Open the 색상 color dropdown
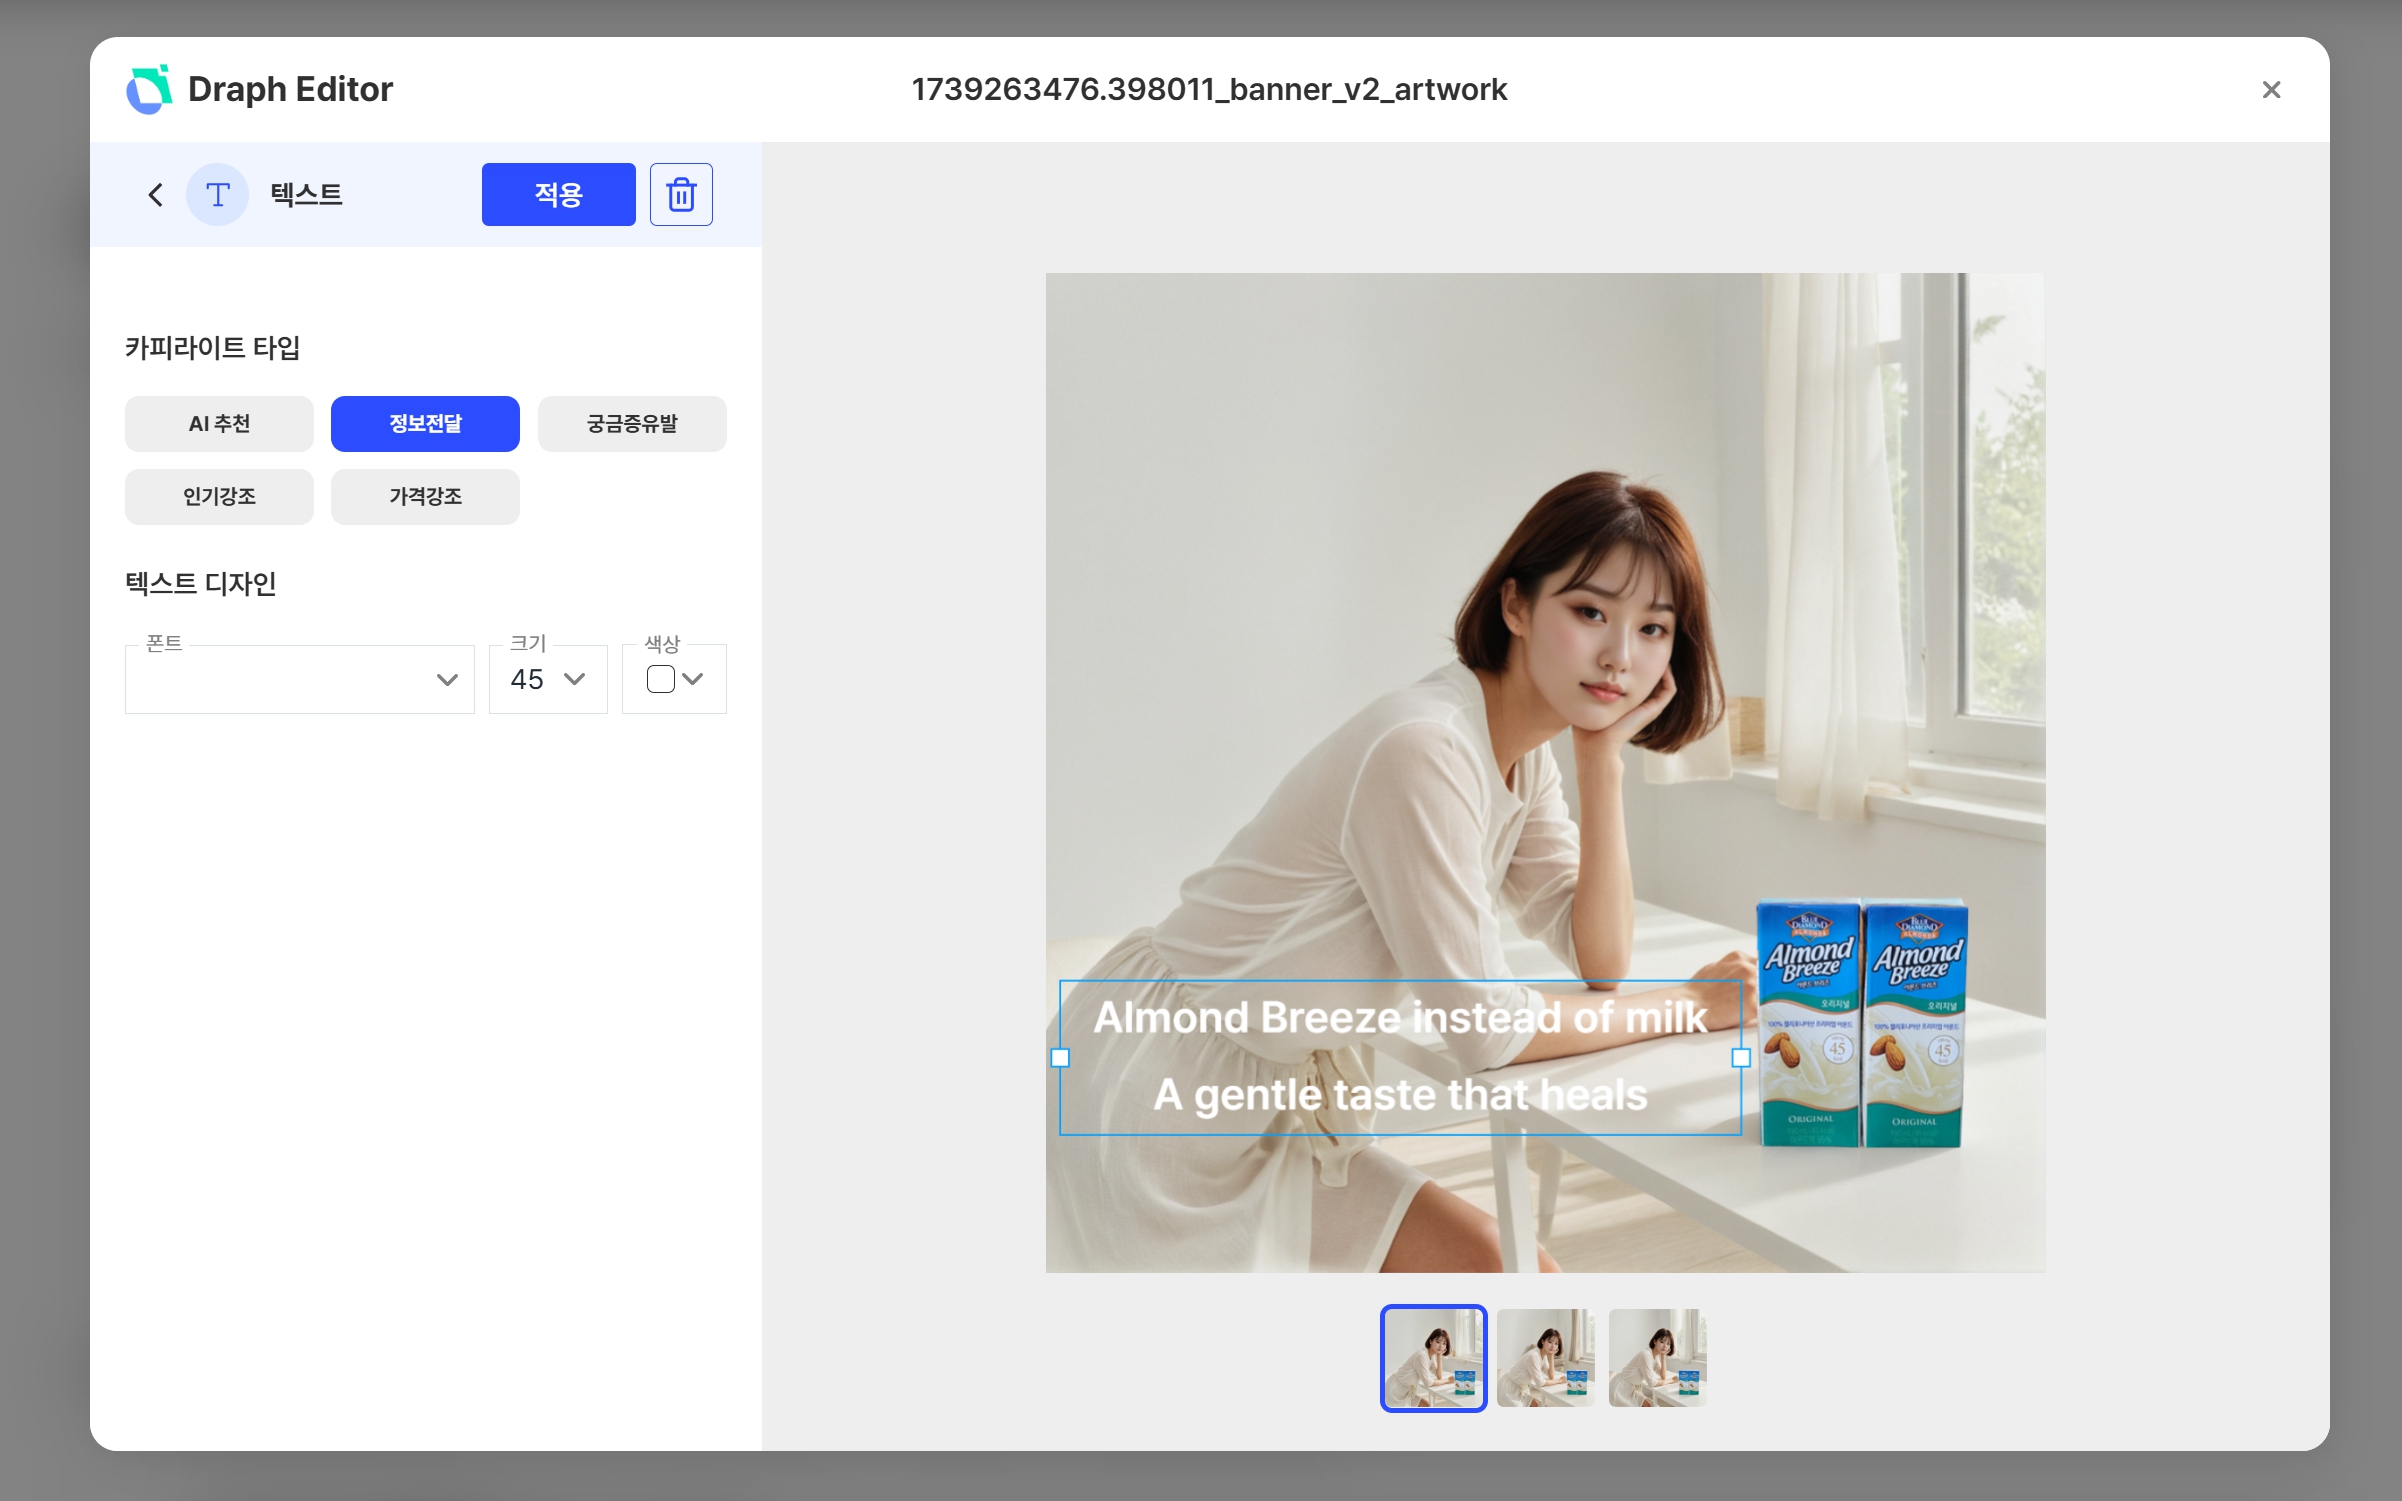The image size is (2402, 1501). [x=674, y=679]
